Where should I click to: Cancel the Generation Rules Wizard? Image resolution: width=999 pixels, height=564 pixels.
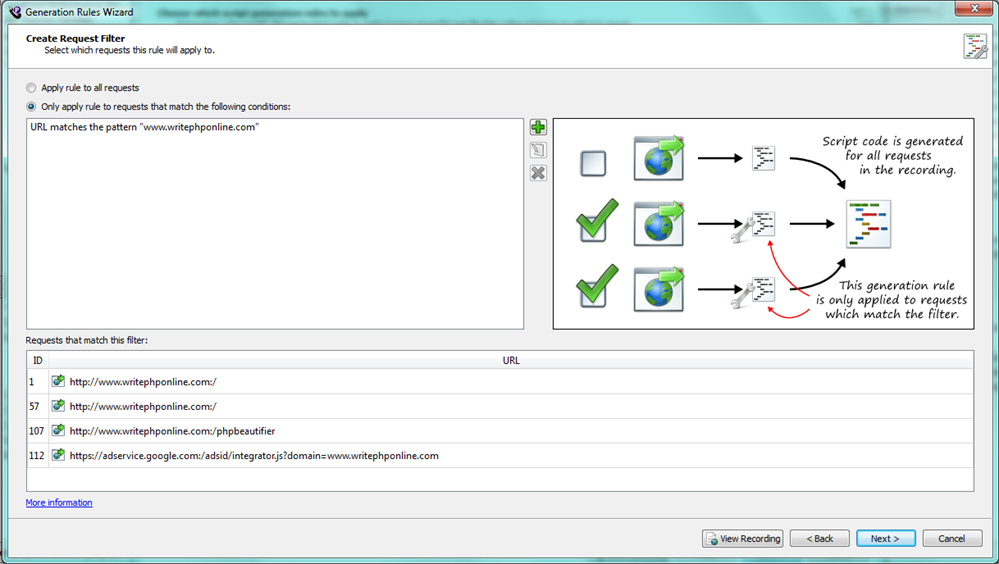tap(952, 538)
